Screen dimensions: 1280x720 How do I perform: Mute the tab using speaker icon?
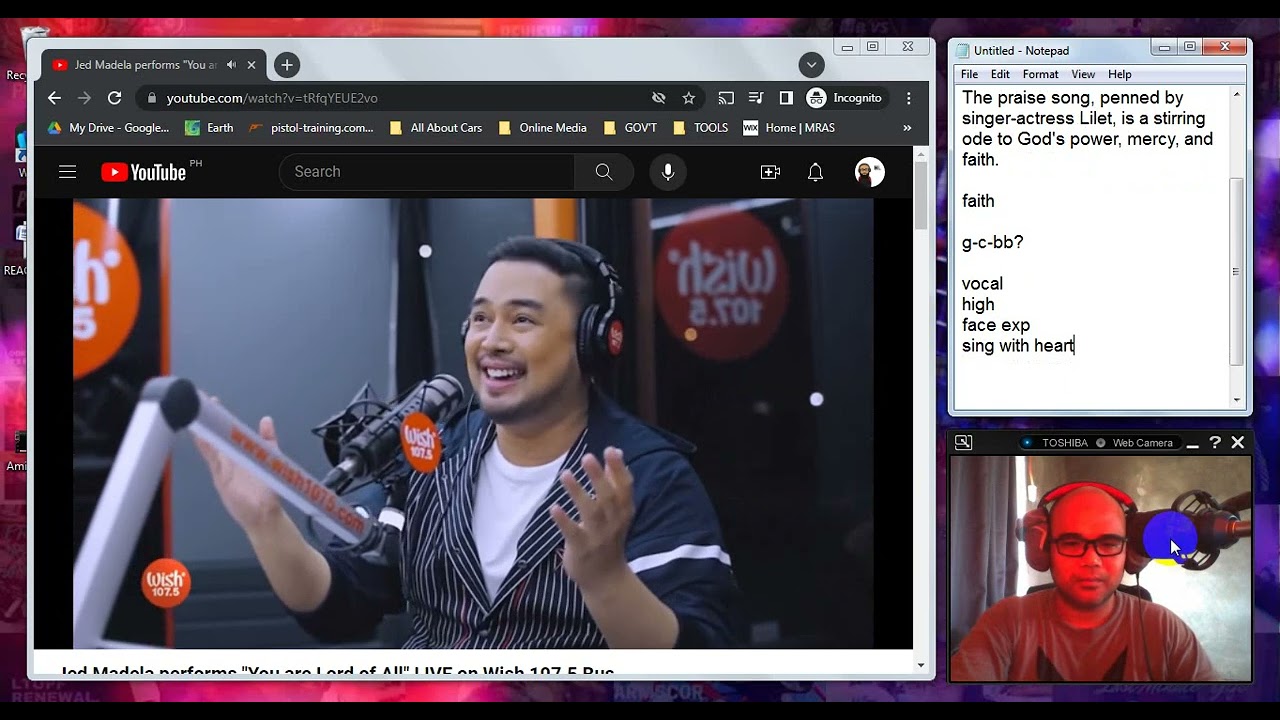[231, 65]
